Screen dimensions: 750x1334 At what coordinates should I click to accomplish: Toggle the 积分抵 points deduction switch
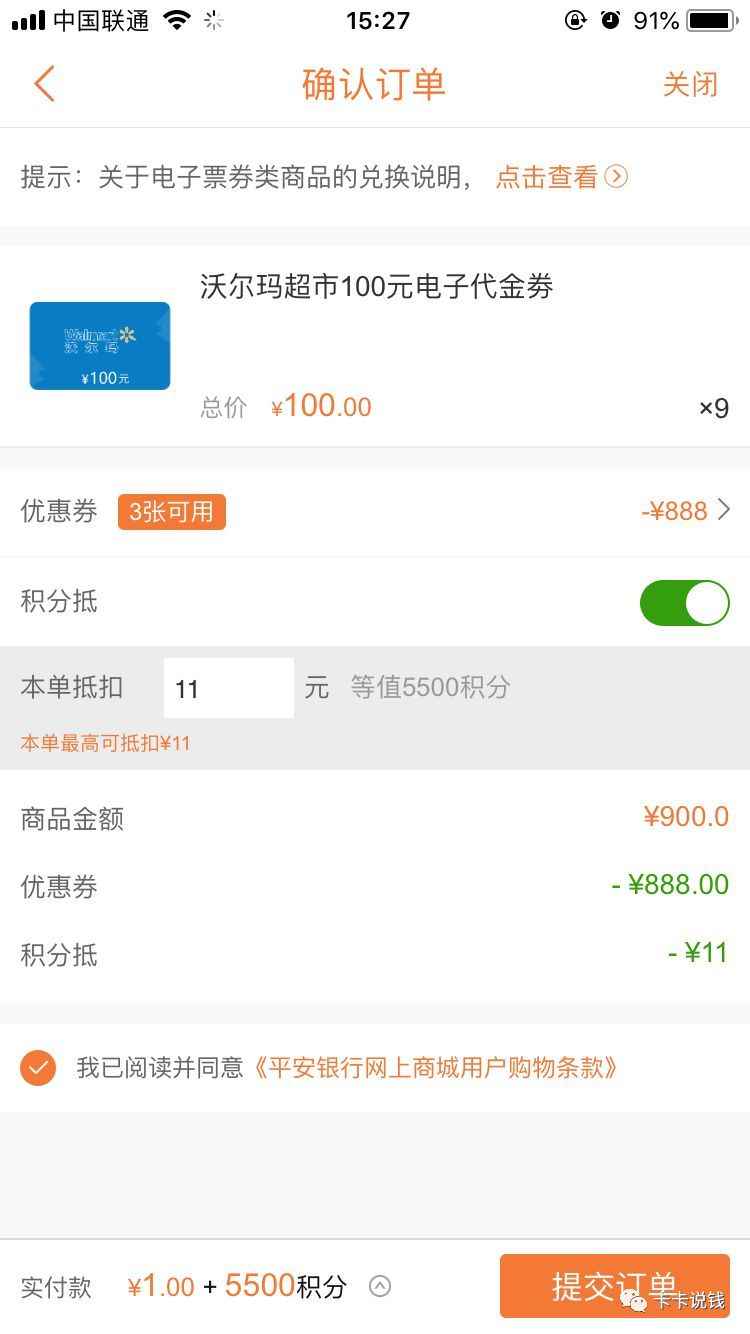coord(685,603)
